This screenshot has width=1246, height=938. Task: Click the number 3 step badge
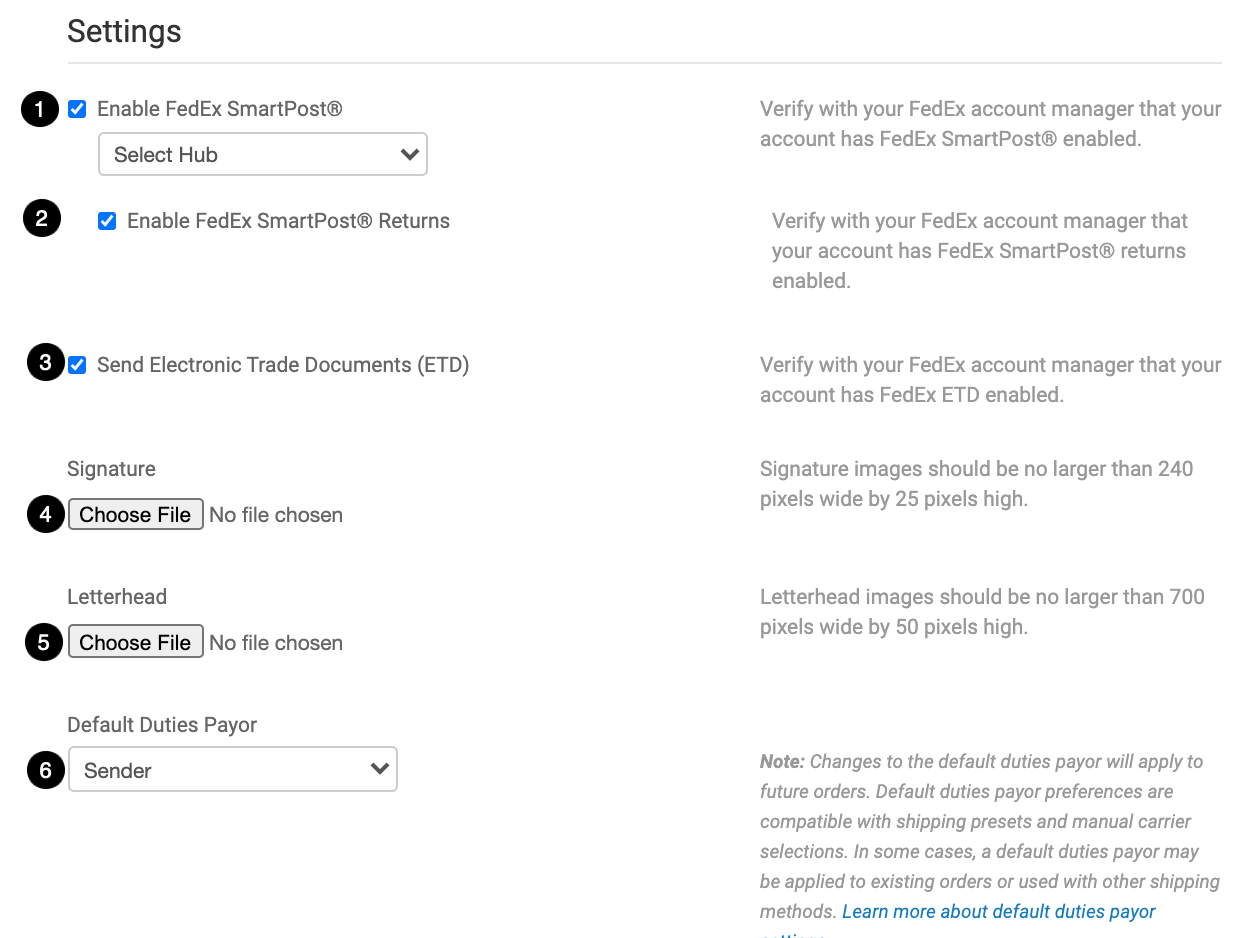pos(44,363)
